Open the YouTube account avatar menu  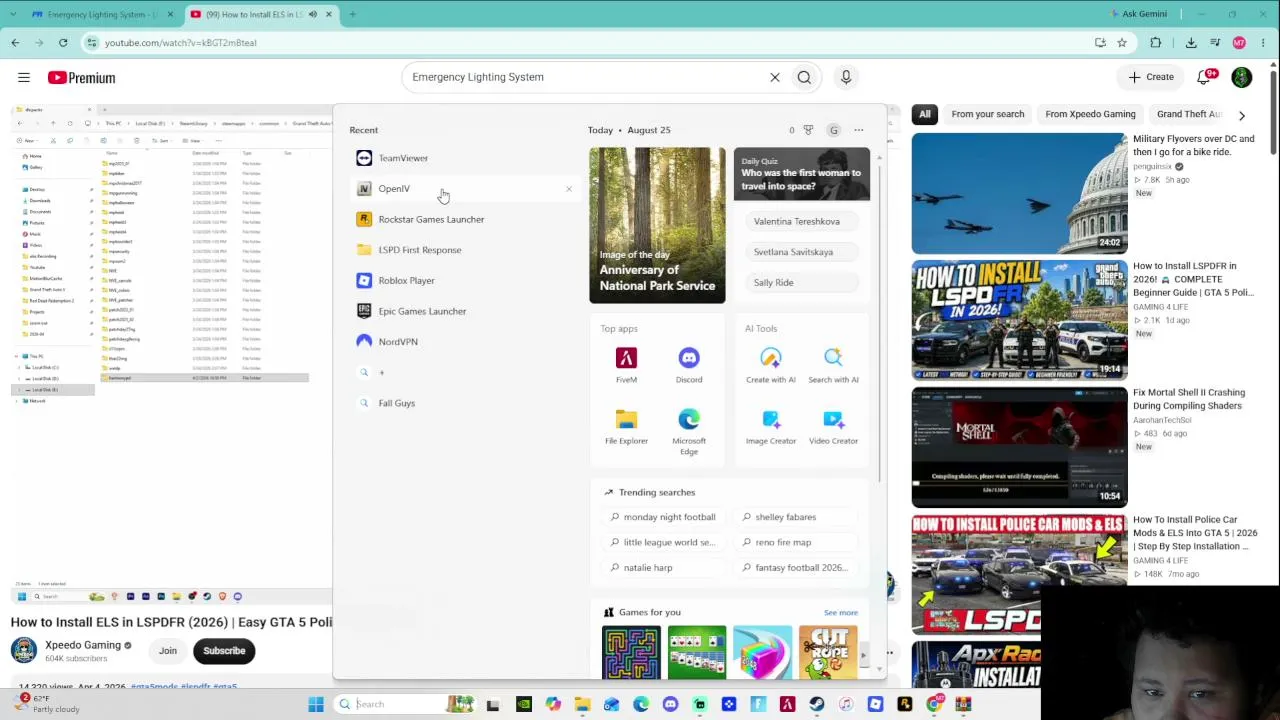pos(1242,77)
